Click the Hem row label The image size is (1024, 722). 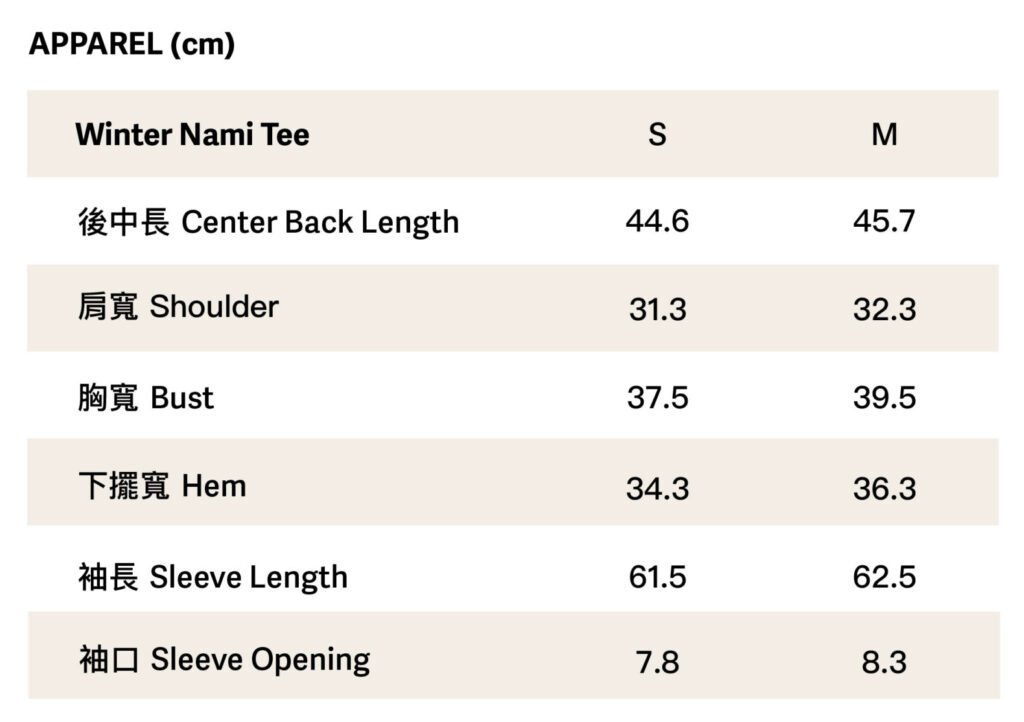click(x=162, y=487)
